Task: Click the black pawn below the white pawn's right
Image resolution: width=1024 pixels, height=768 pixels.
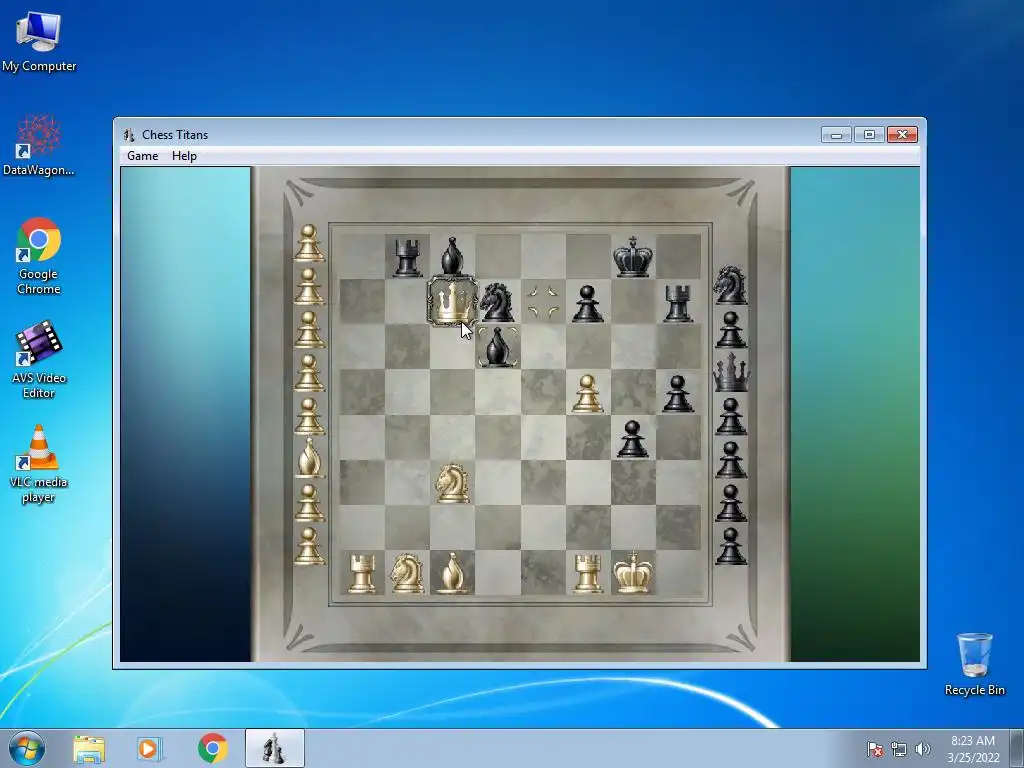Action: pos(633,439)
